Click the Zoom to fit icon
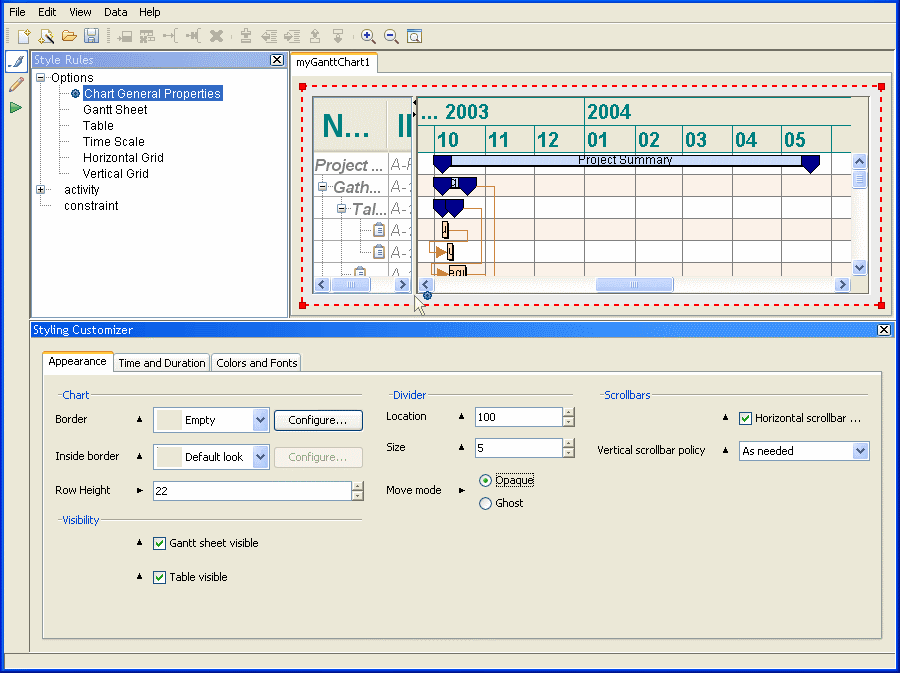 tap(414, 36)
